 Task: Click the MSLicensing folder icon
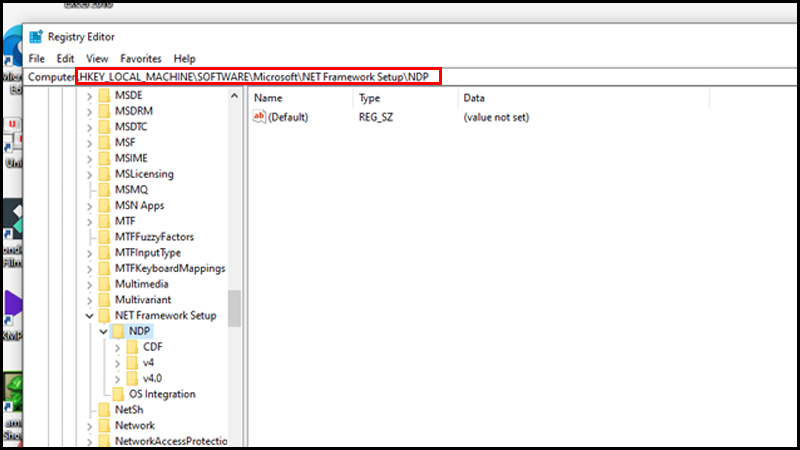(104, 174)
